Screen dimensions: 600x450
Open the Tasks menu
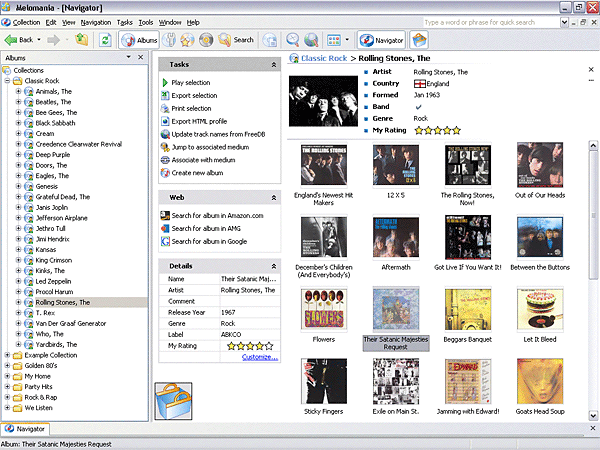pos(125,23)
